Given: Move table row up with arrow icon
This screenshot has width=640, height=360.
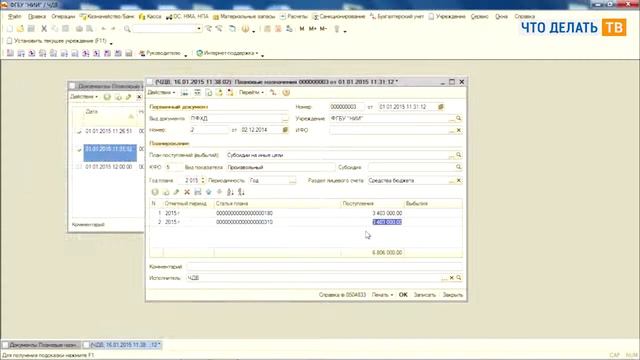Looking at the screenshot, I should click(209, 192).
